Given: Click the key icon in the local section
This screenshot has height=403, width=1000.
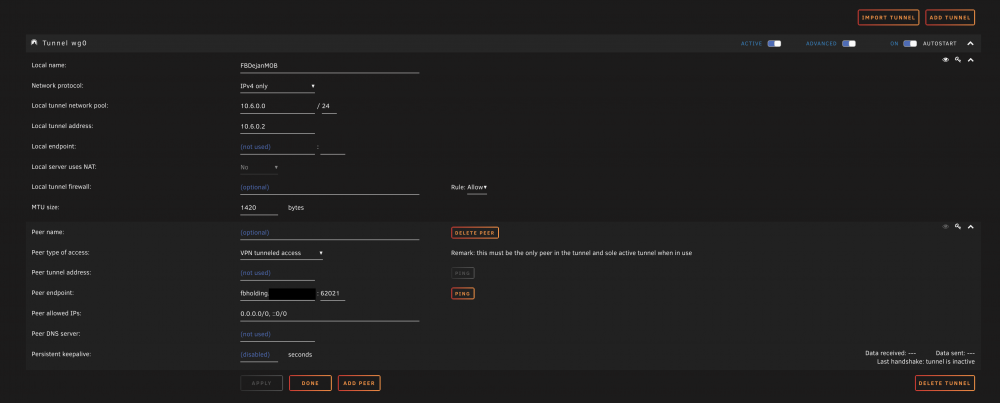Looking at the screenshot, I should [x=958, y=60].
